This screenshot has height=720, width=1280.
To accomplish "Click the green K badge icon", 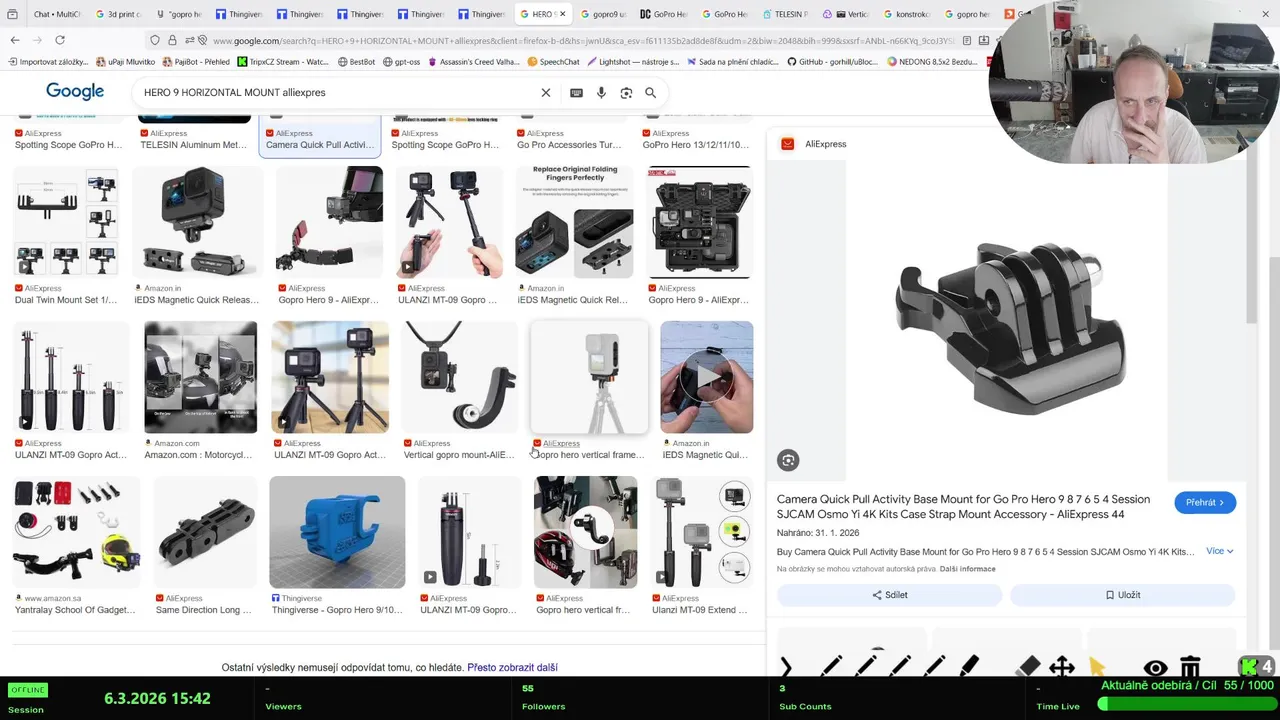I will 1249,667.
